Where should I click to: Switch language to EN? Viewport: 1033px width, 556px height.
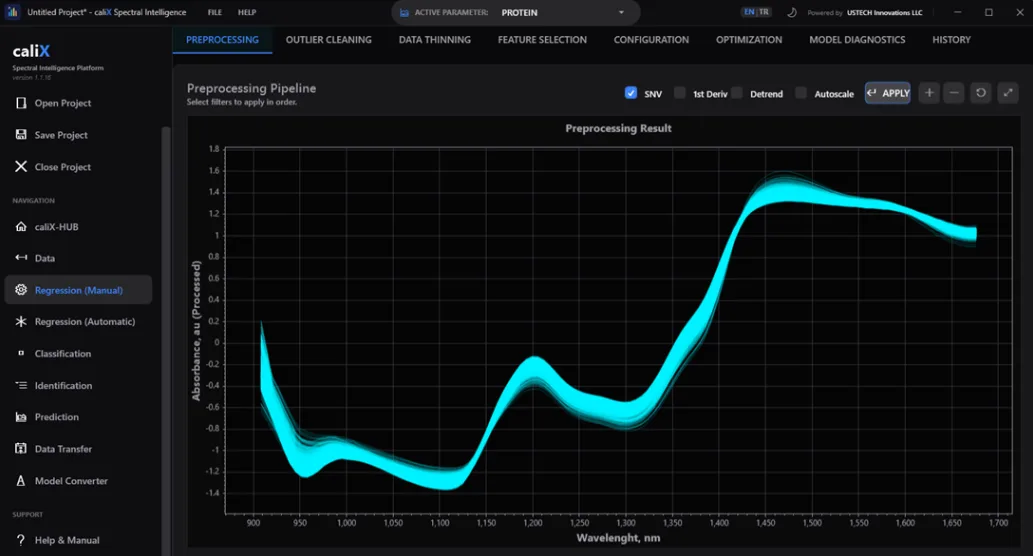748,12
